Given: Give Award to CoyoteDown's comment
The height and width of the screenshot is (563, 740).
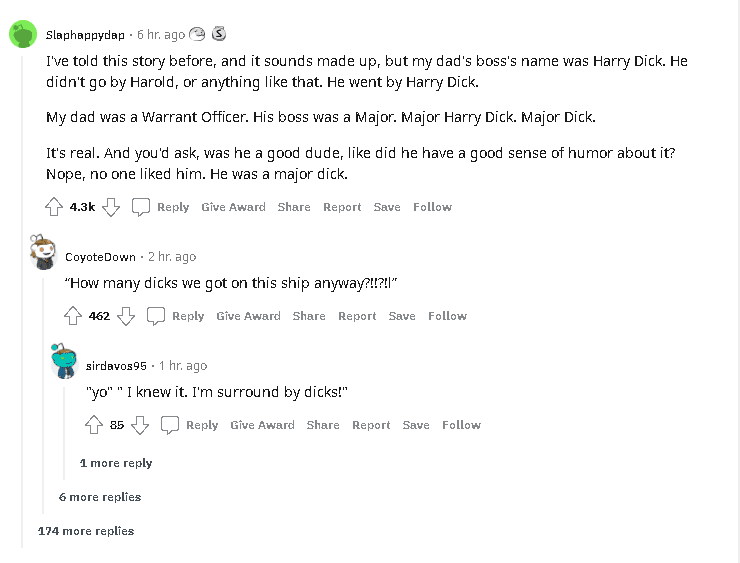Looking at the screenshot, I should (x=248, y=316).
